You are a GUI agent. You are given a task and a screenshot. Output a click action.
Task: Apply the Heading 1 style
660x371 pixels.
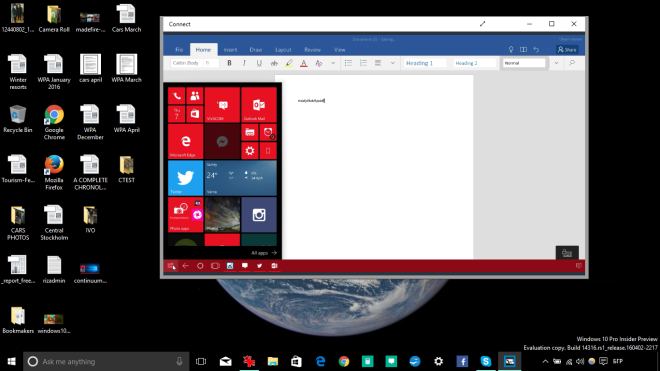point(424,63)
